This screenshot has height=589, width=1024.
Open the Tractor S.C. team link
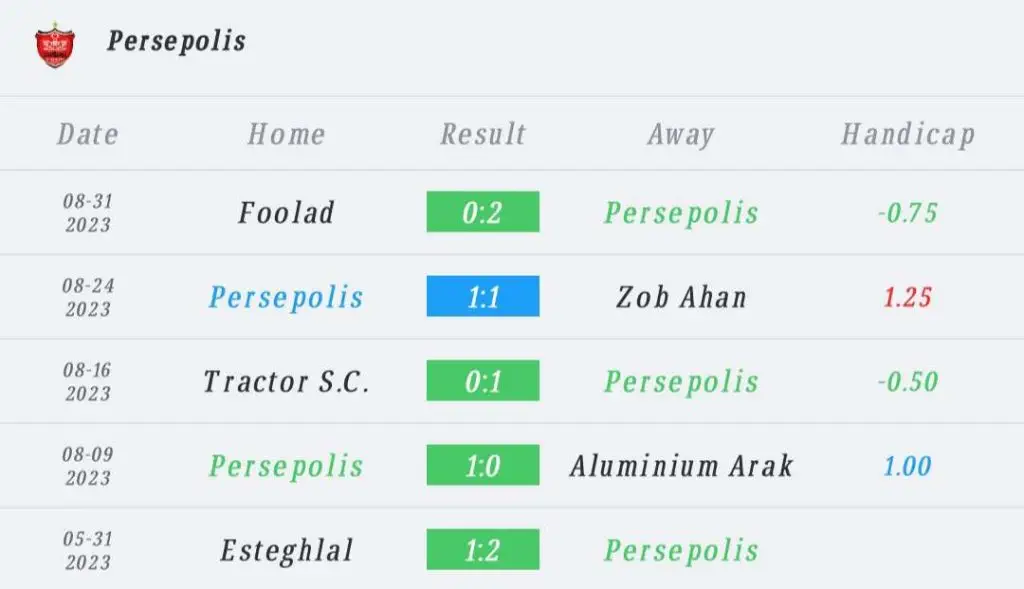286,381
